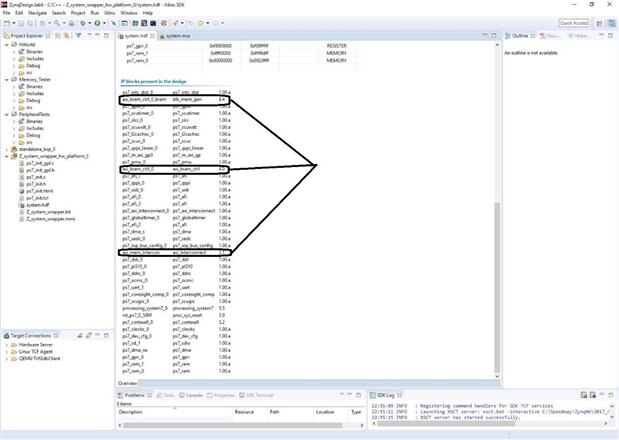Image resolution: width=619 pixels, height=440 pixels.
Task: Click Collapse All in Project Explorer
Action: pos(58,36)
